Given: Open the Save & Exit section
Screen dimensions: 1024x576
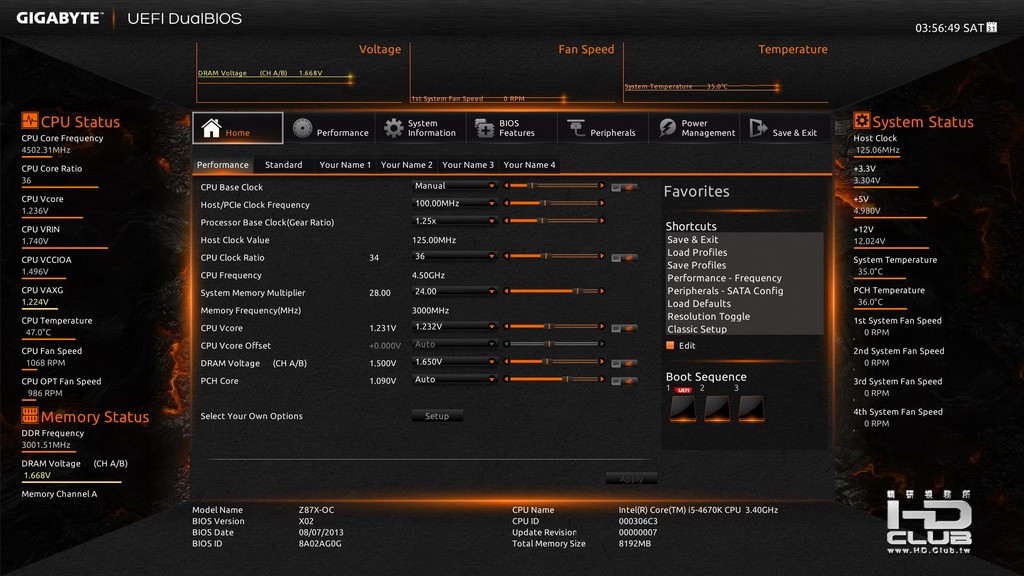Looking at the screenshot, I should pos(783,128).
